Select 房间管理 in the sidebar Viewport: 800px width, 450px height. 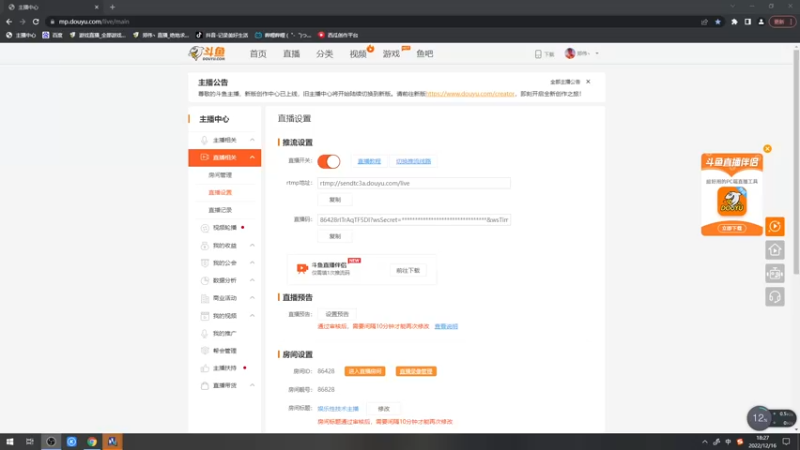220,175
